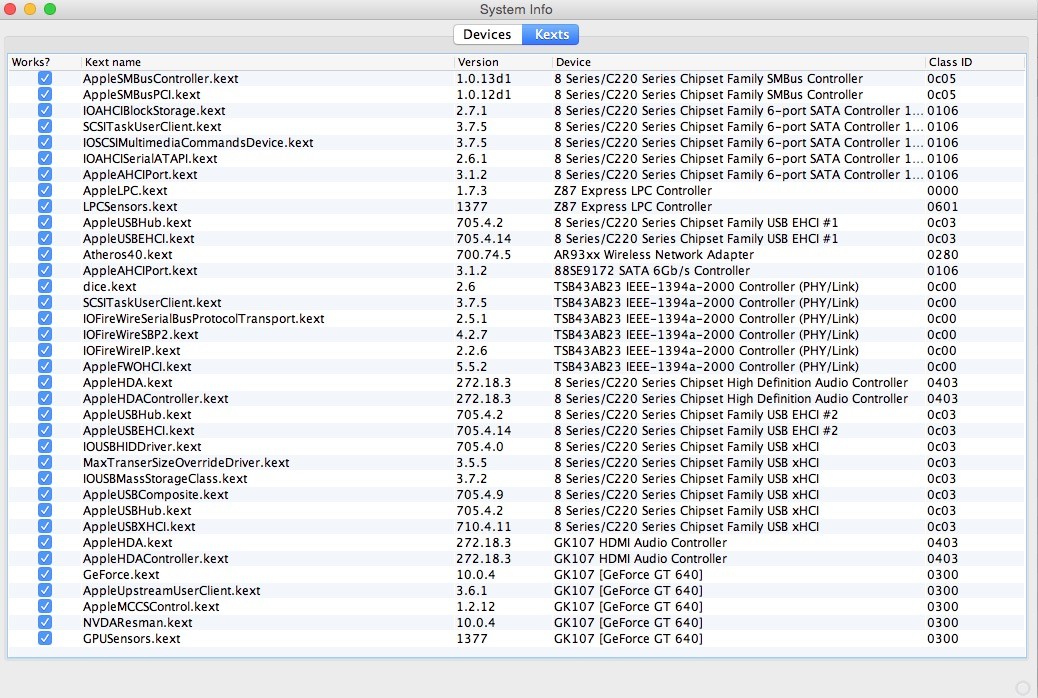Switch to the Devices tab

point(487,34)
